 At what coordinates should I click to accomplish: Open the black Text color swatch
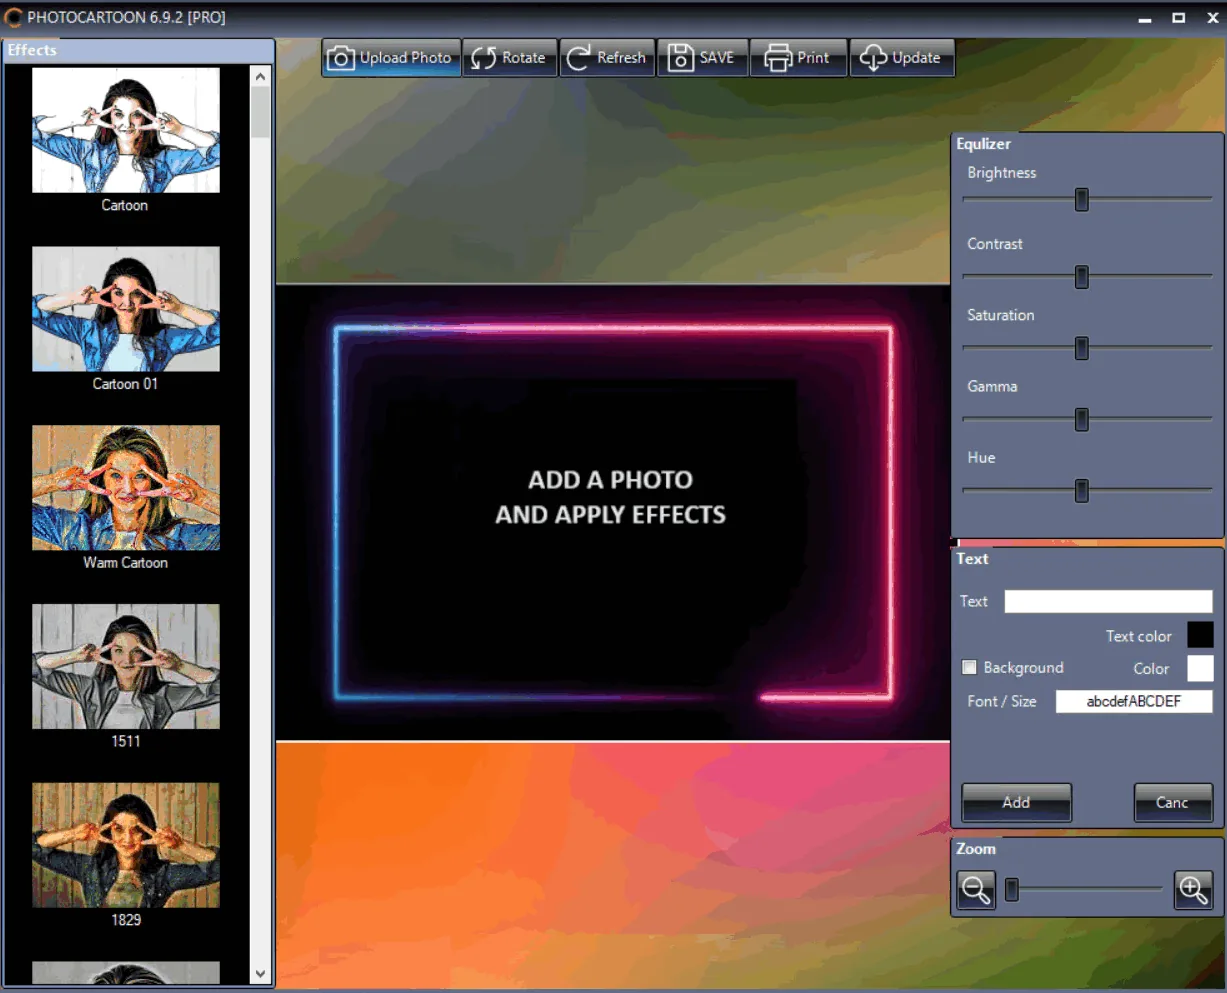pyautogui.click(x=1200, y=635)
